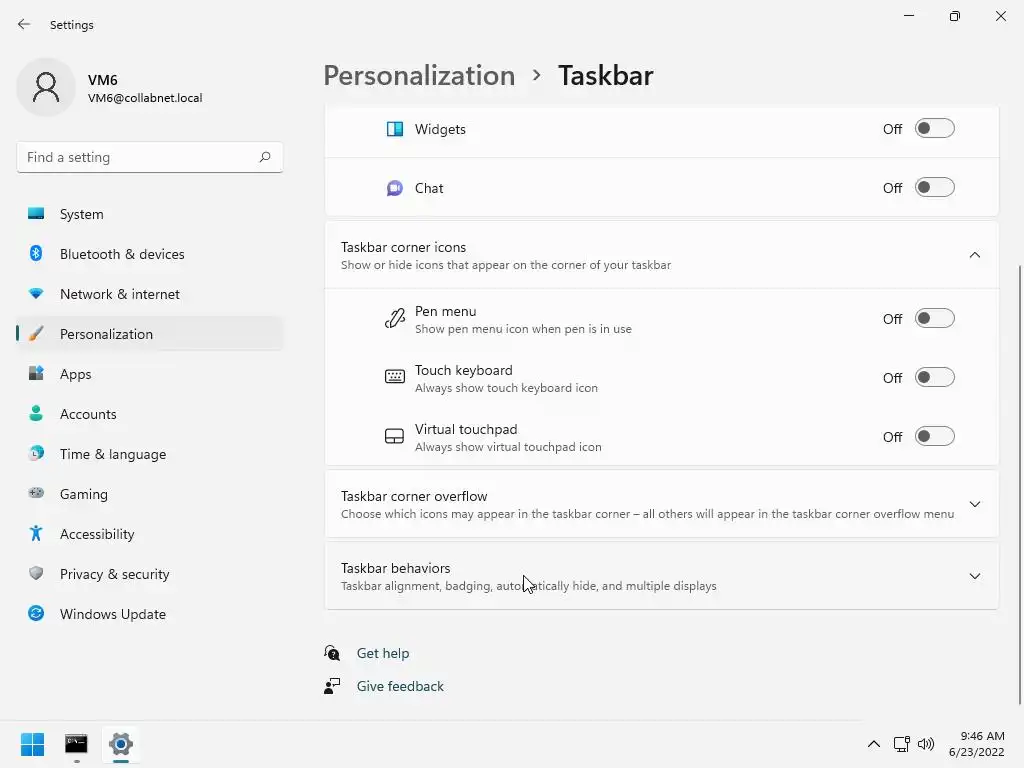Collapse the Taskbar corner icons section
Screen dimensions: 1024x768
975,255
